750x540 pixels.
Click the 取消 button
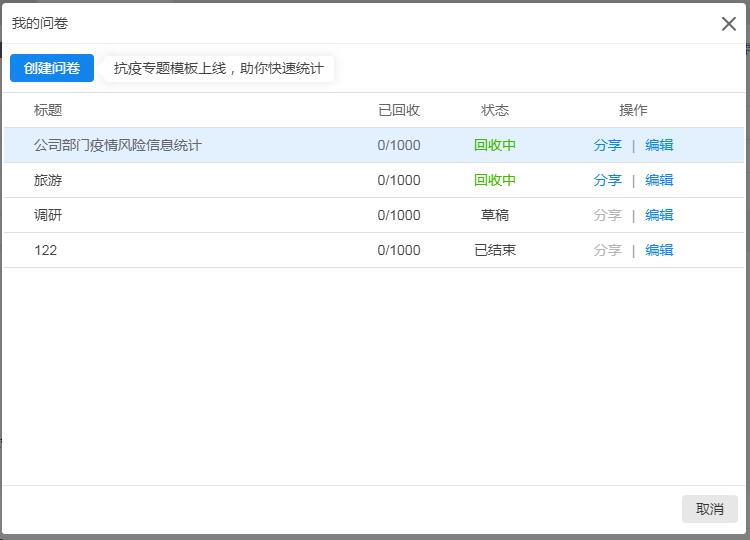click(709, 509)
